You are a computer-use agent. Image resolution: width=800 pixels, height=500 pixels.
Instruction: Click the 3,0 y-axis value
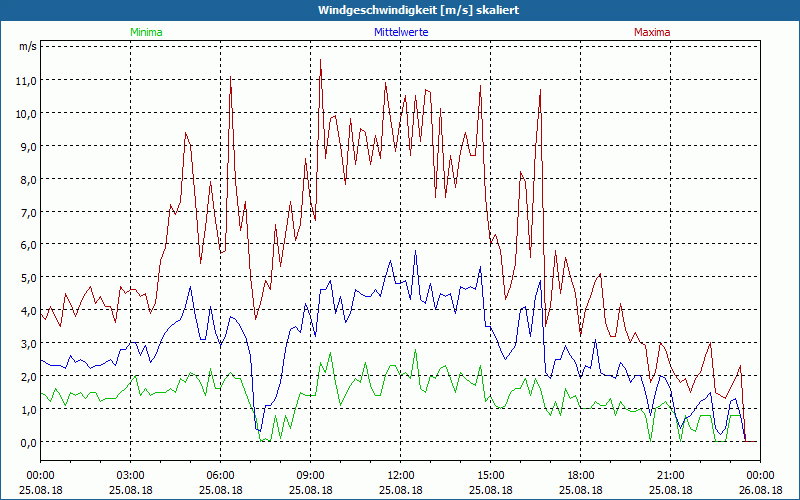pos(28,343)
